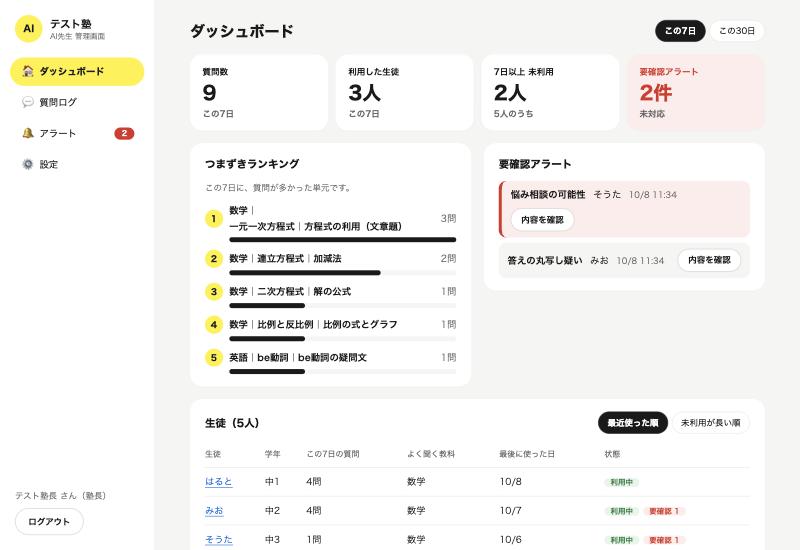The height and width of the screenshot is (550, 800).
Task: Click column header 最後に使った日
Action: pos(527,454)
